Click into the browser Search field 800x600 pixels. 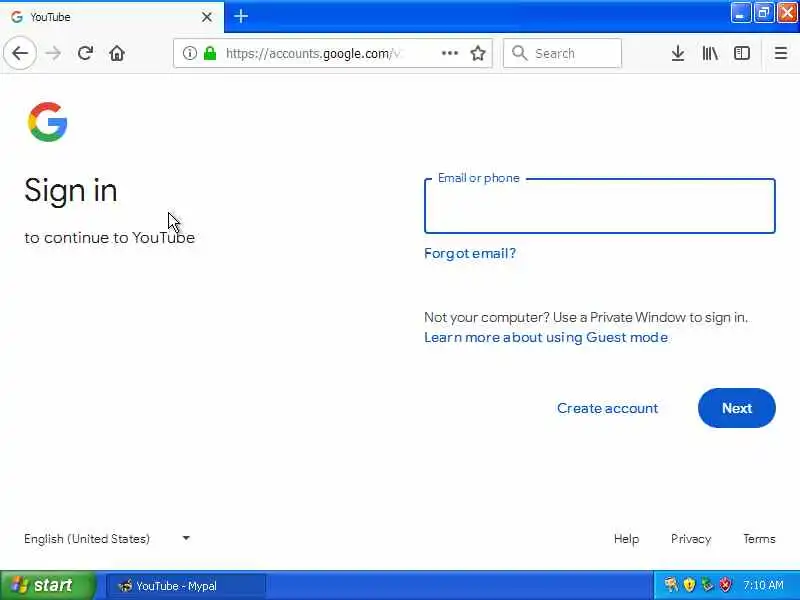[562, 53]
